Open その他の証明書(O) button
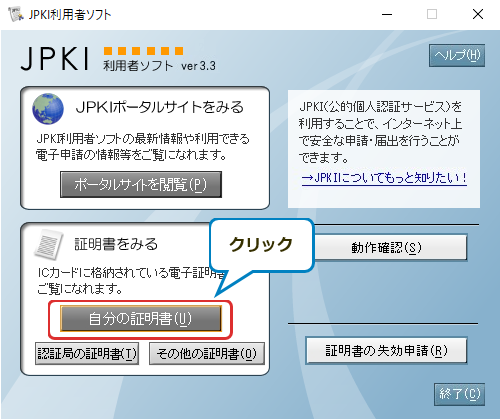The height and width of the screenshot is (420, 500). coord(207,354)
